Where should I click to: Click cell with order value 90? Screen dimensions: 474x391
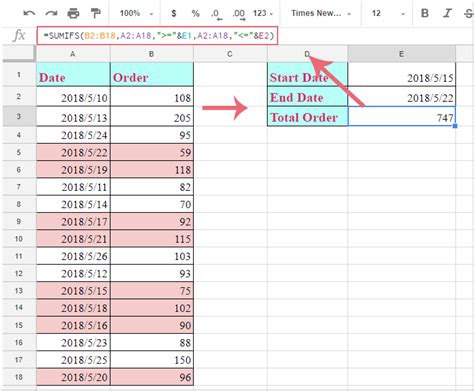[152, 325]
